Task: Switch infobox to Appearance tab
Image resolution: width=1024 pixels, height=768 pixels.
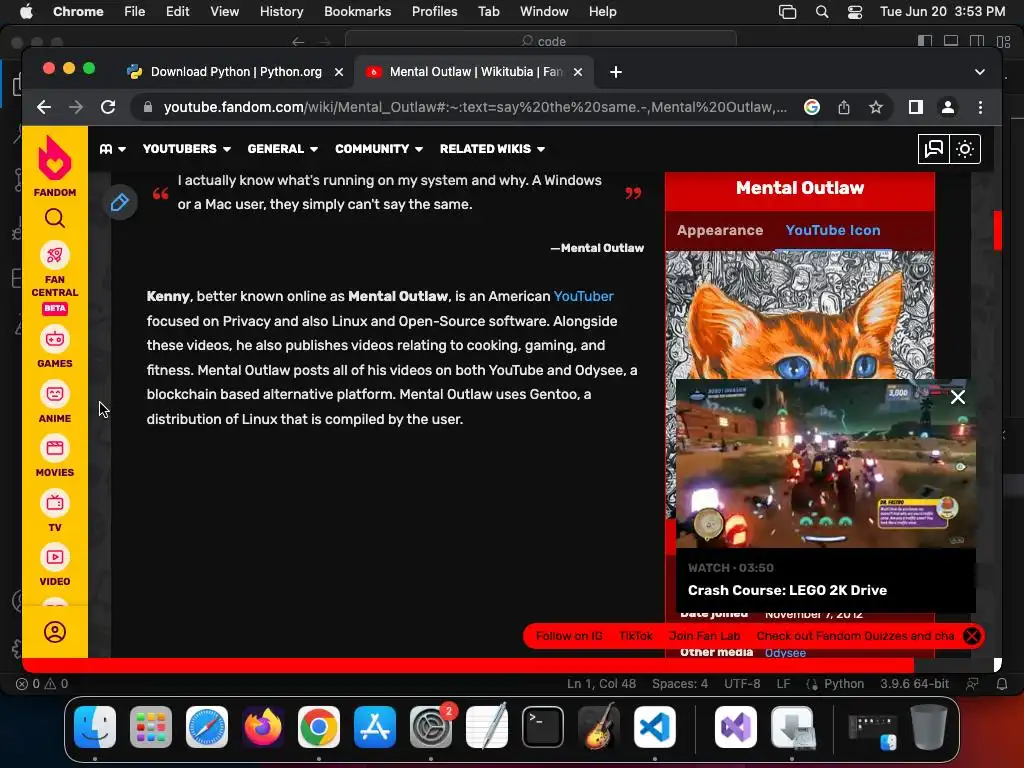Action: coord(720,230)
